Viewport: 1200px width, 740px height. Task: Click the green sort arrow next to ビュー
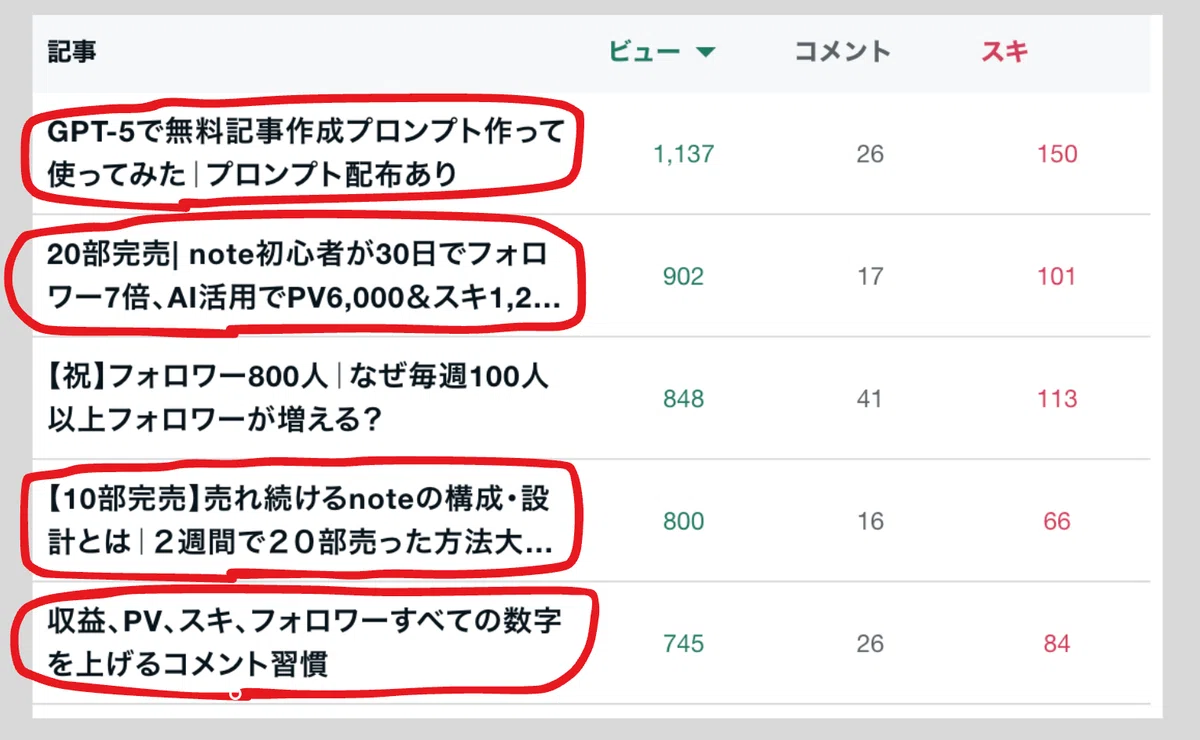[x=706, y=53]
